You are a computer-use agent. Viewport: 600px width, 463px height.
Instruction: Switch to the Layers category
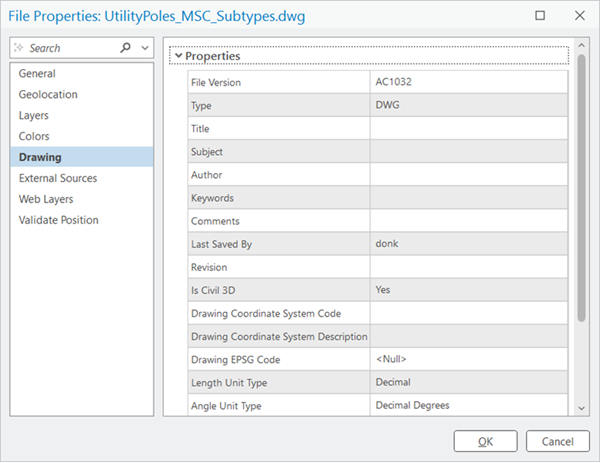pyautogui.click(x=35, y=116)
